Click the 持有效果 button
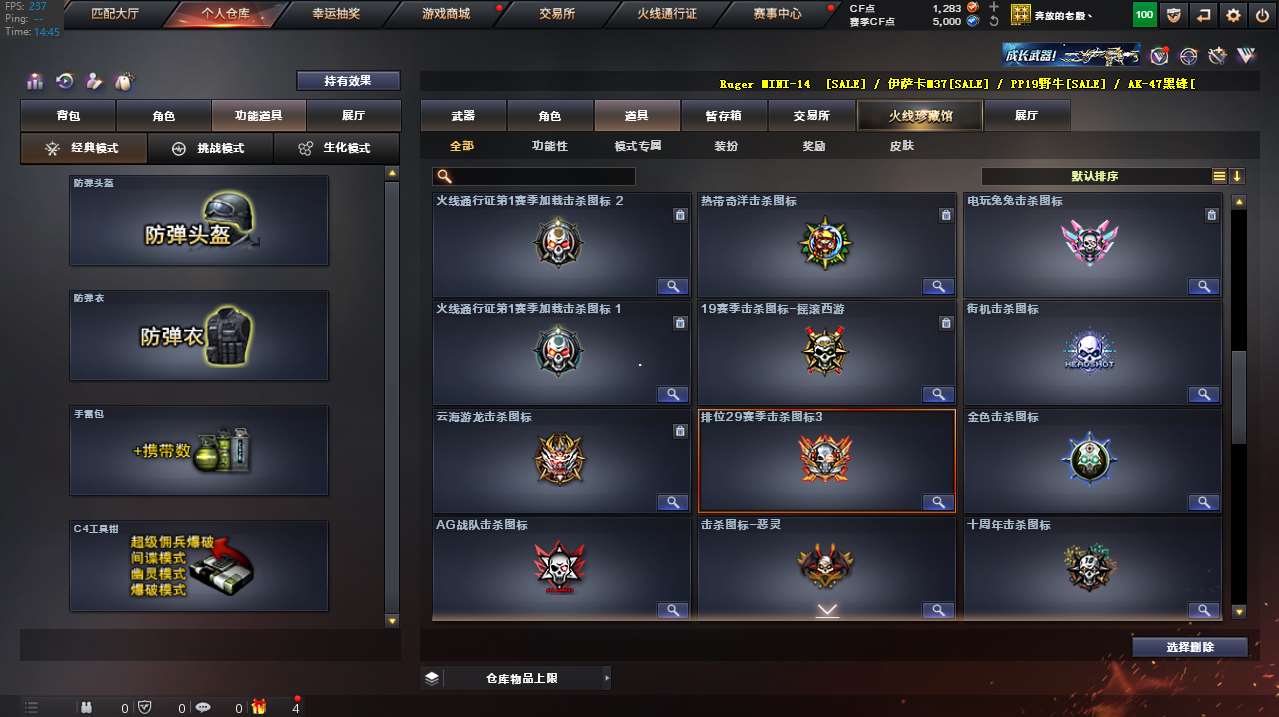The height and width of the screenshot is (717, 1279). pyautogui.click(x=348, y=81)
